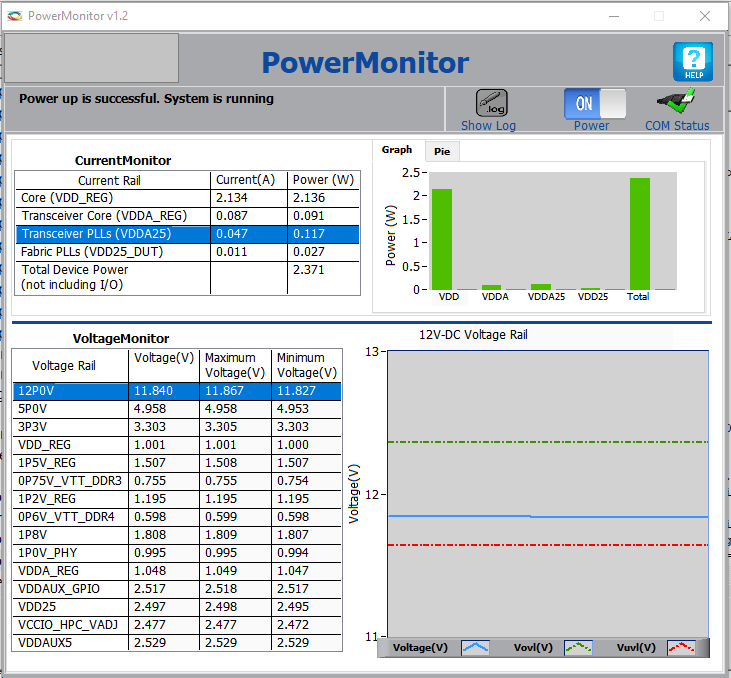
Task: Open the Help icon
Action: [x=692, y=62]
